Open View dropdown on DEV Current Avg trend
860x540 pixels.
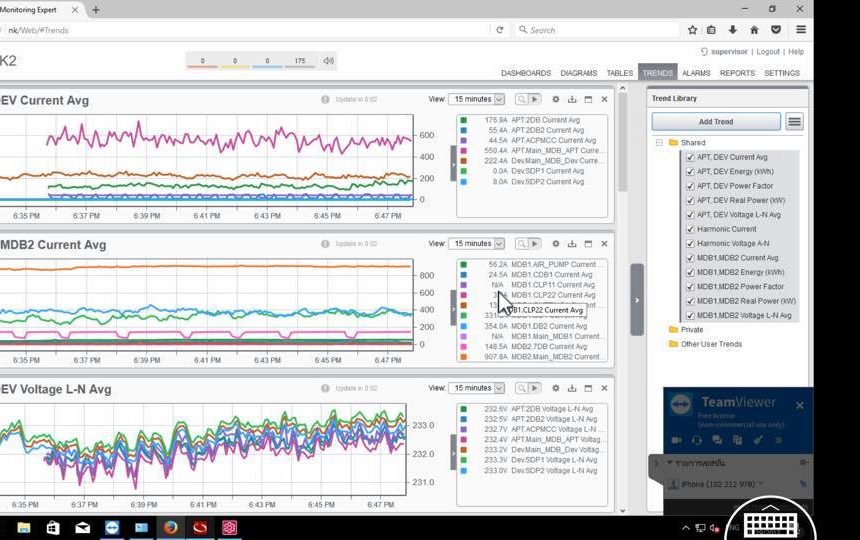[x=477, y=99]
